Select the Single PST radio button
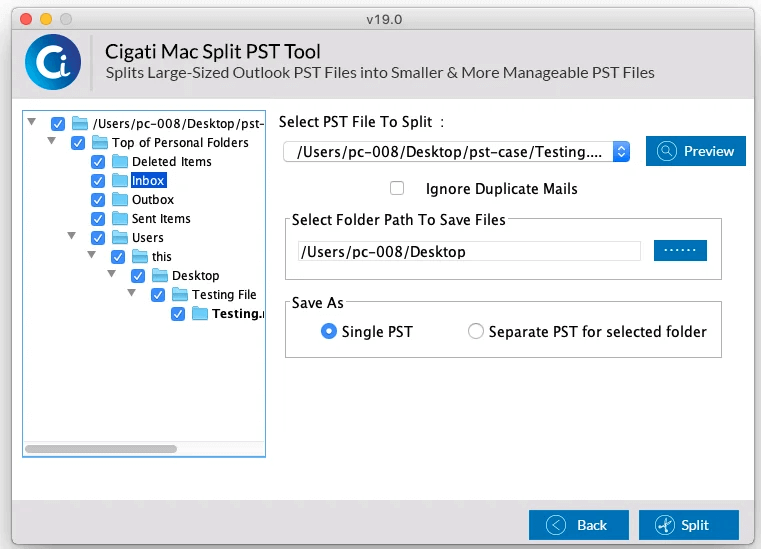The image size is (761, 549). pyautogui.click(x=329, y=332)
